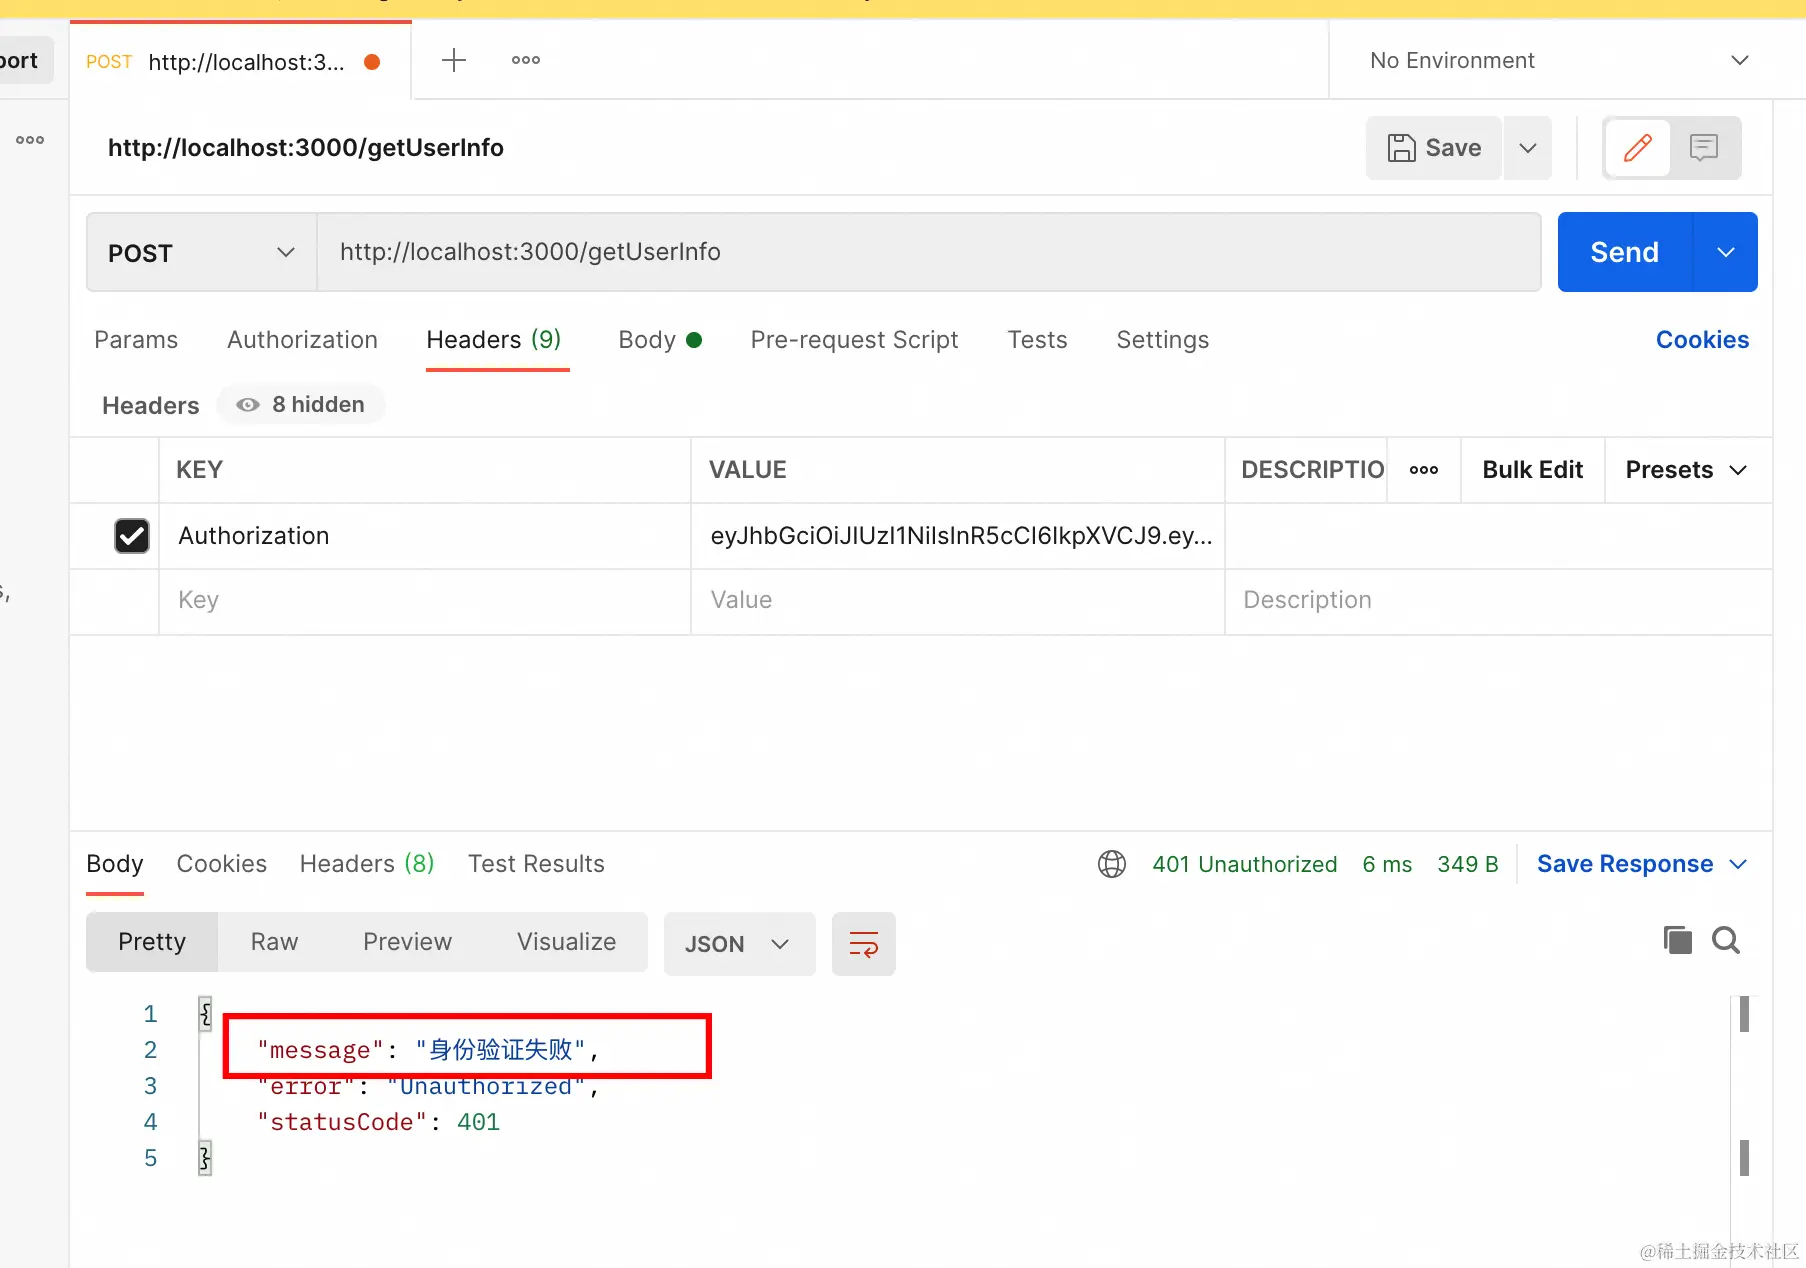Open the Presets dropdown
1806x1268 pixels.
[x=1686, y=470]
